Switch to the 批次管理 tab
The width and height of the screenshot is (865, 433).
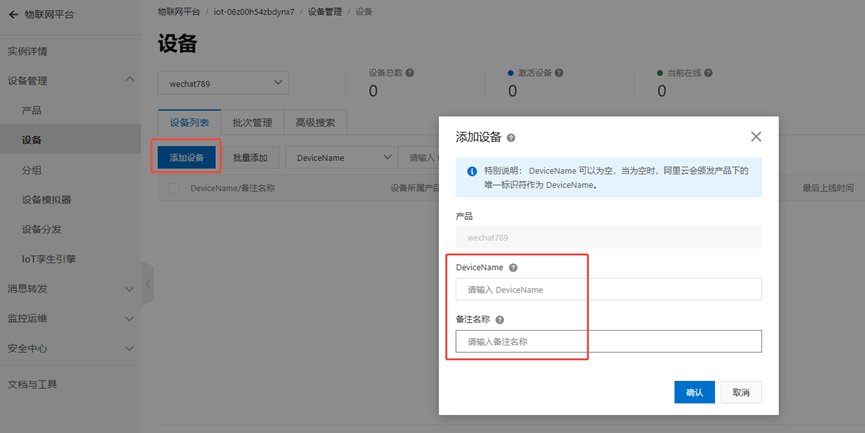(x=252, y=122)
